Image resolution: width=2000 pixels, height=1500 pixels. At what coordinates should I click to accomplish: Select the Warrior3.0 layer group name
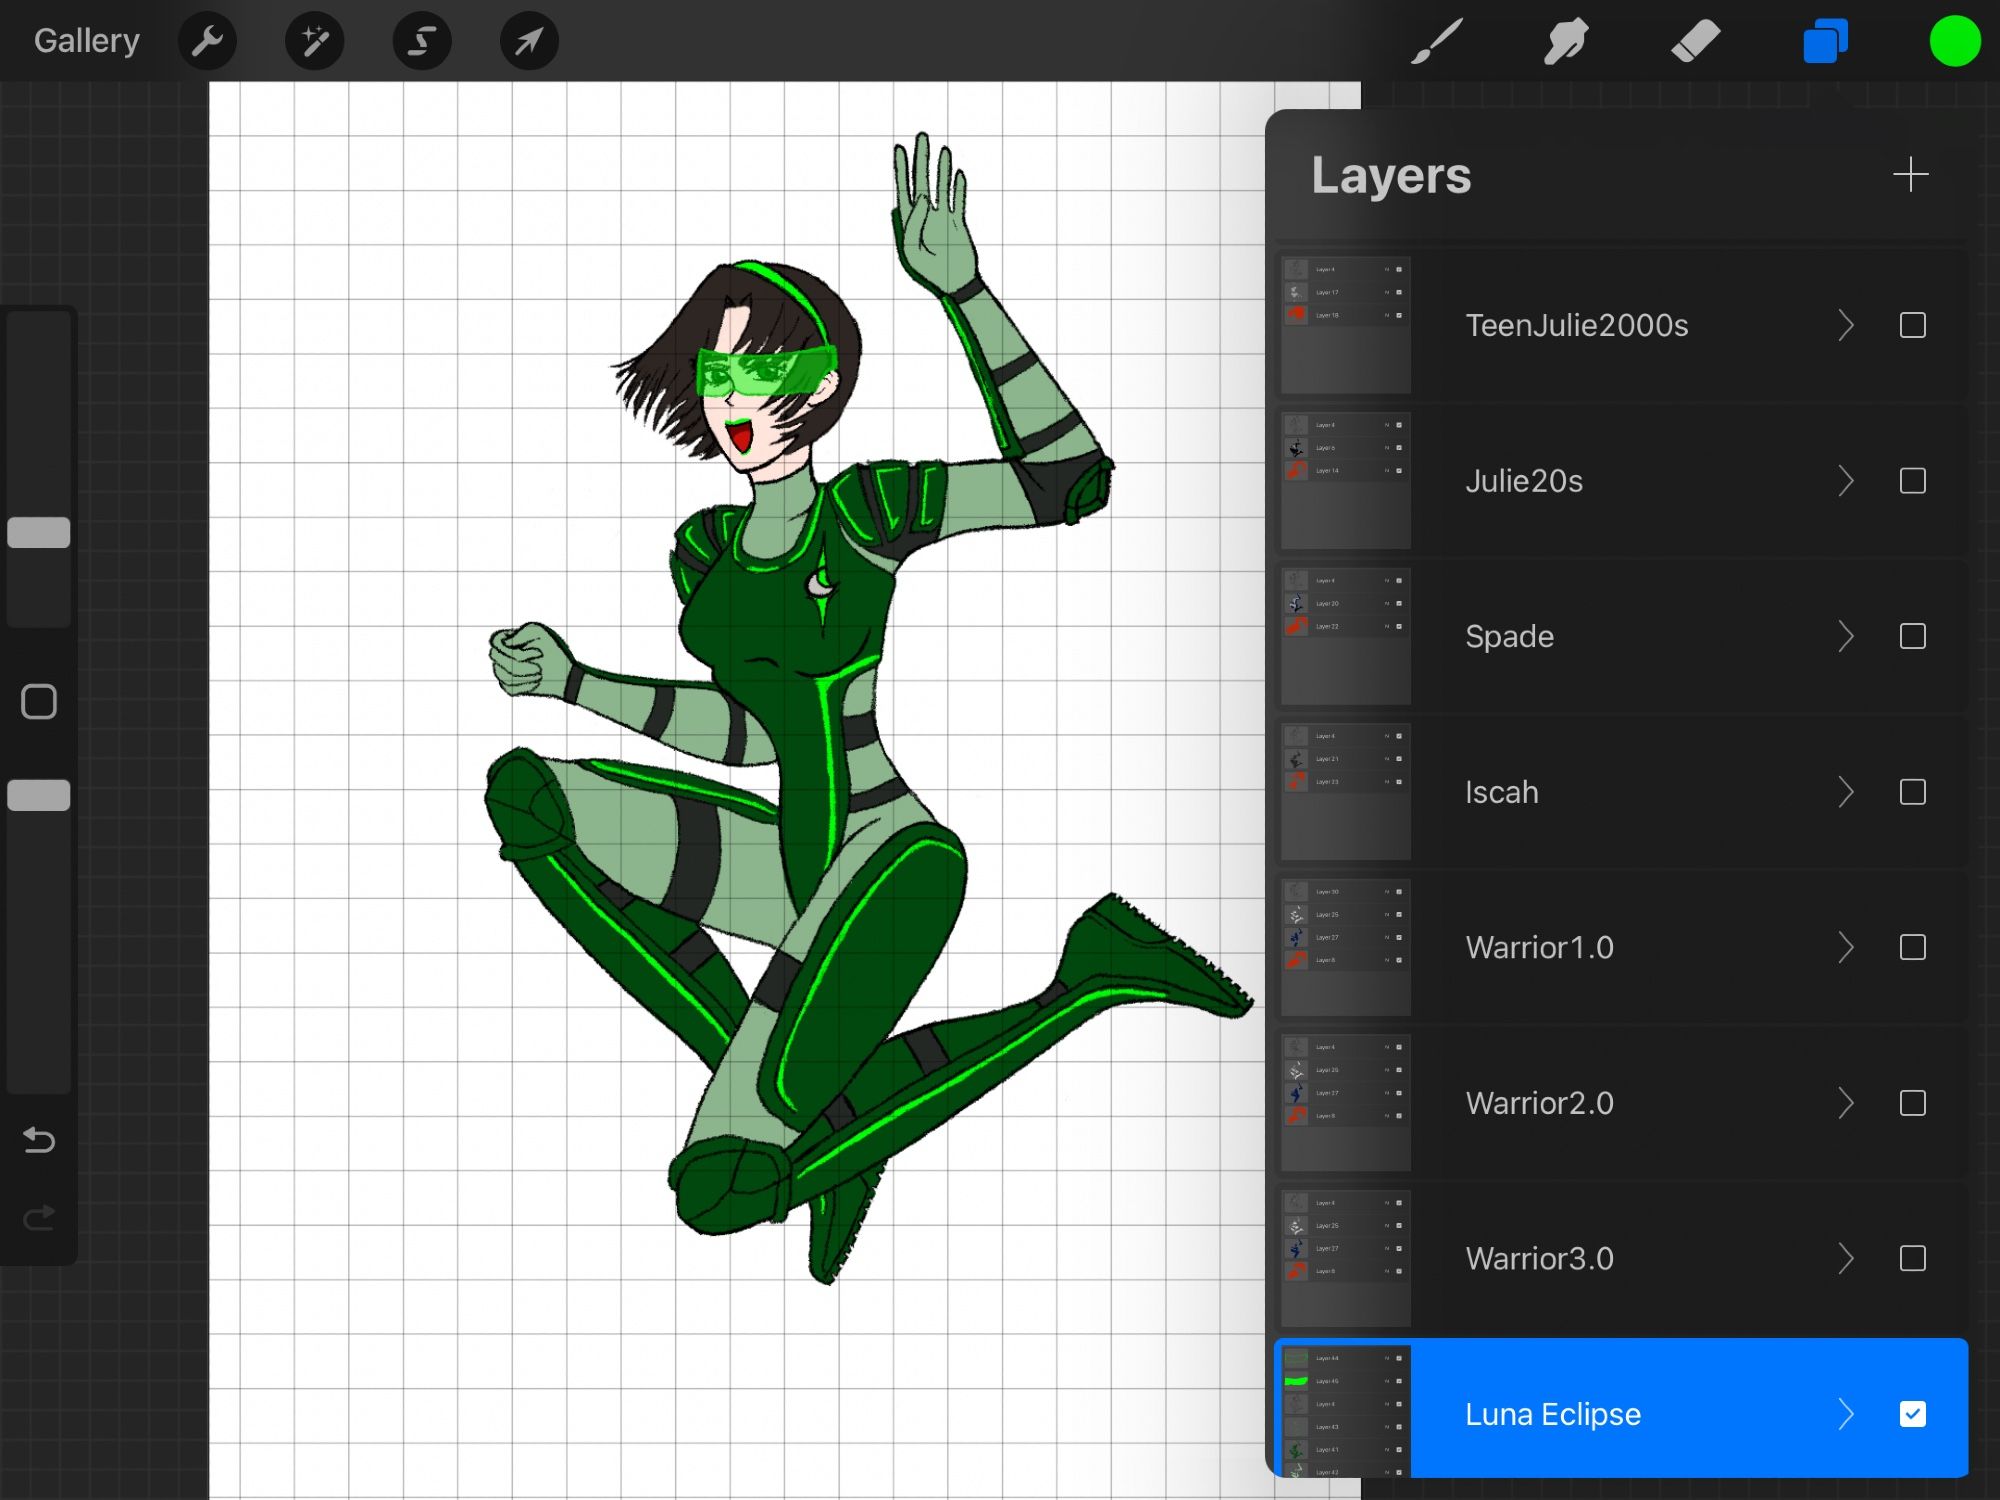point(1539,1258)
